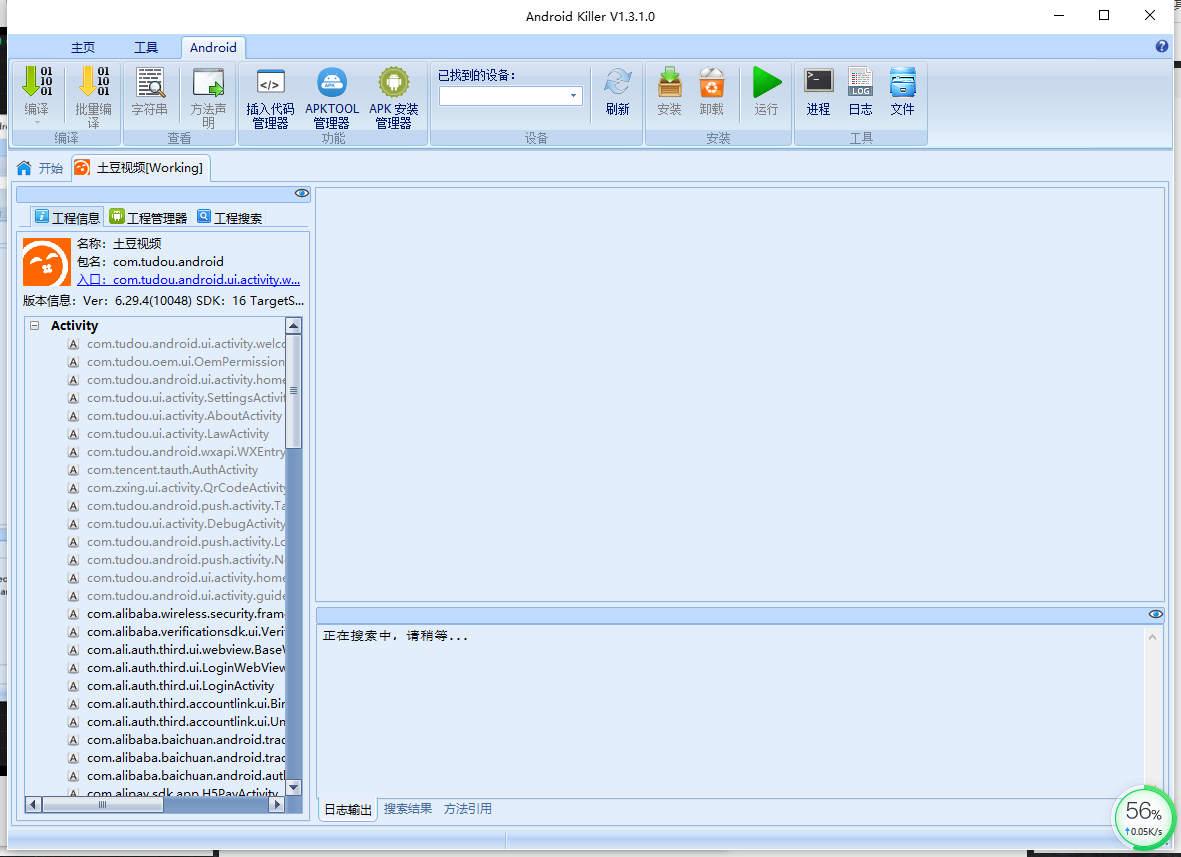Click the activity list scroll down arrow
Image resolution: width=1181 pixels, height=857 pixels.
tap(294, 787)
